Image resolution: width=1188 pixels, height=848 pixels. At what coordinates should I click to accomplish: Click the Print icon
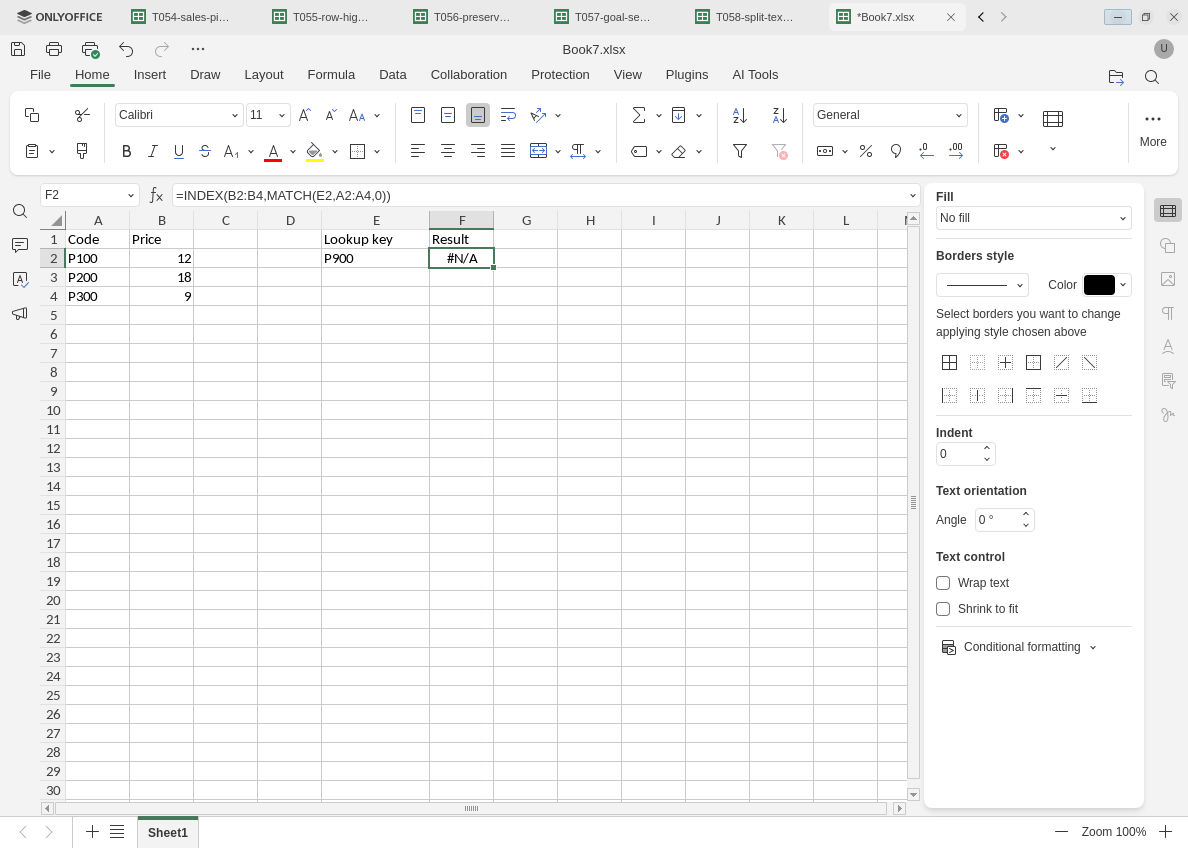tap(54, 49)
